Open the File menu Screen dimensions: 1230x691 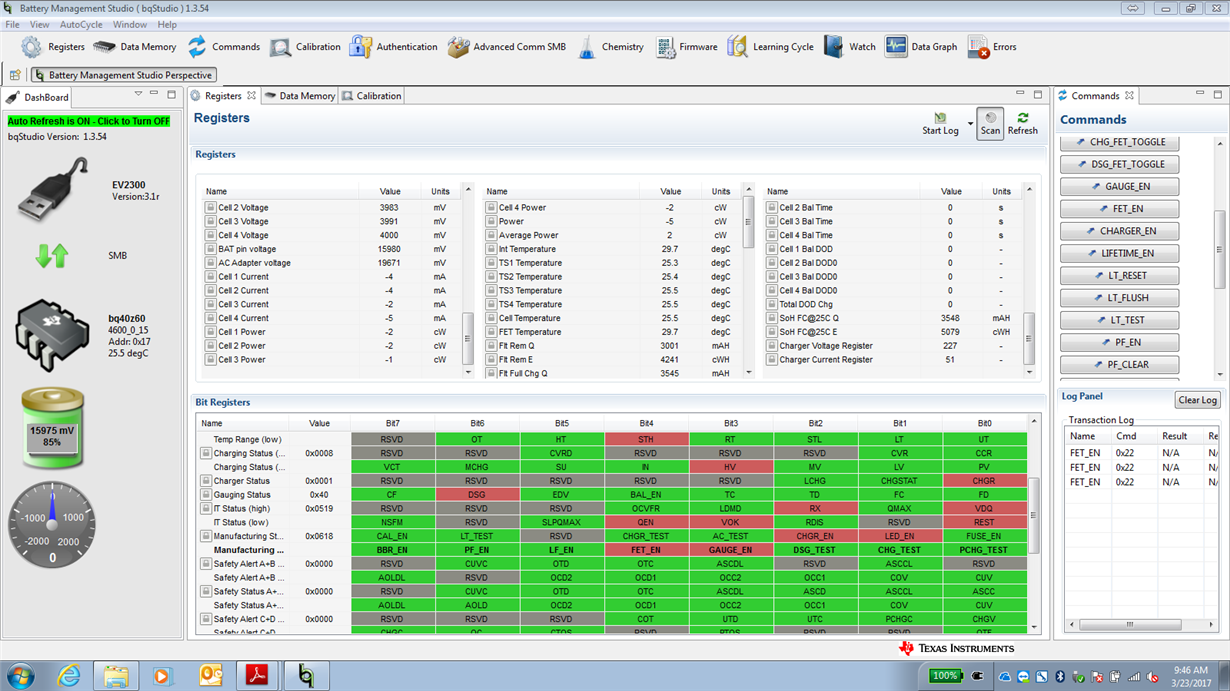[x=12, y=24]
